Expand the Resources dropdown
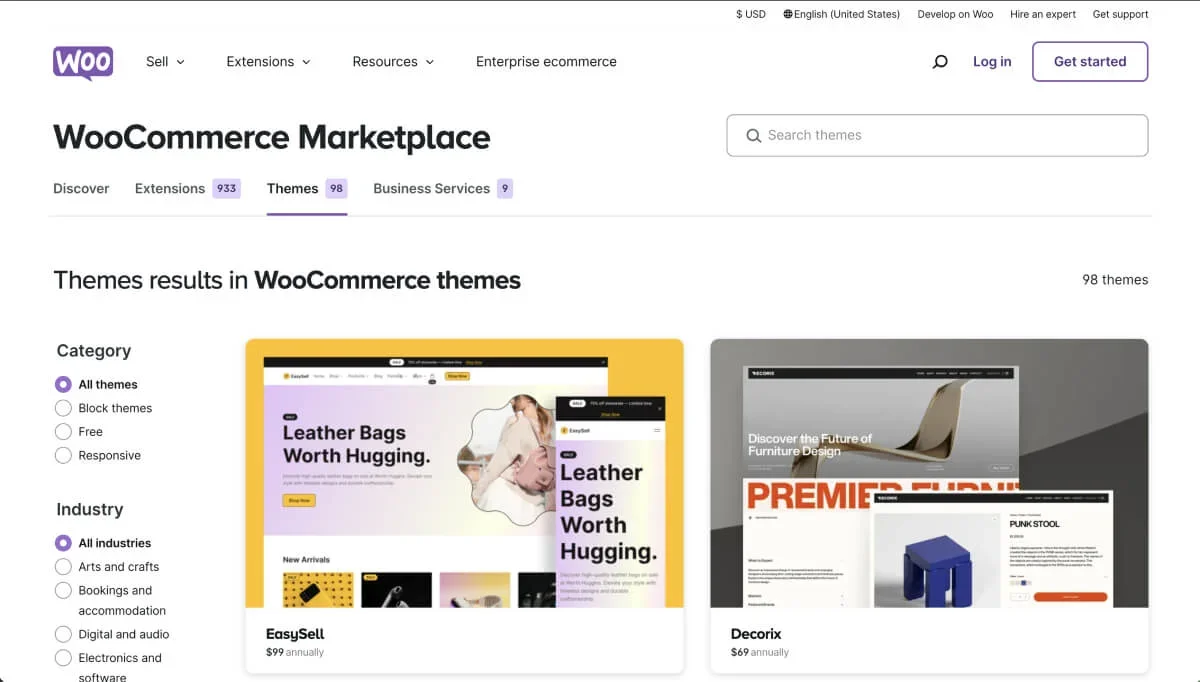 pyautogui.click(x=392, y=61)
